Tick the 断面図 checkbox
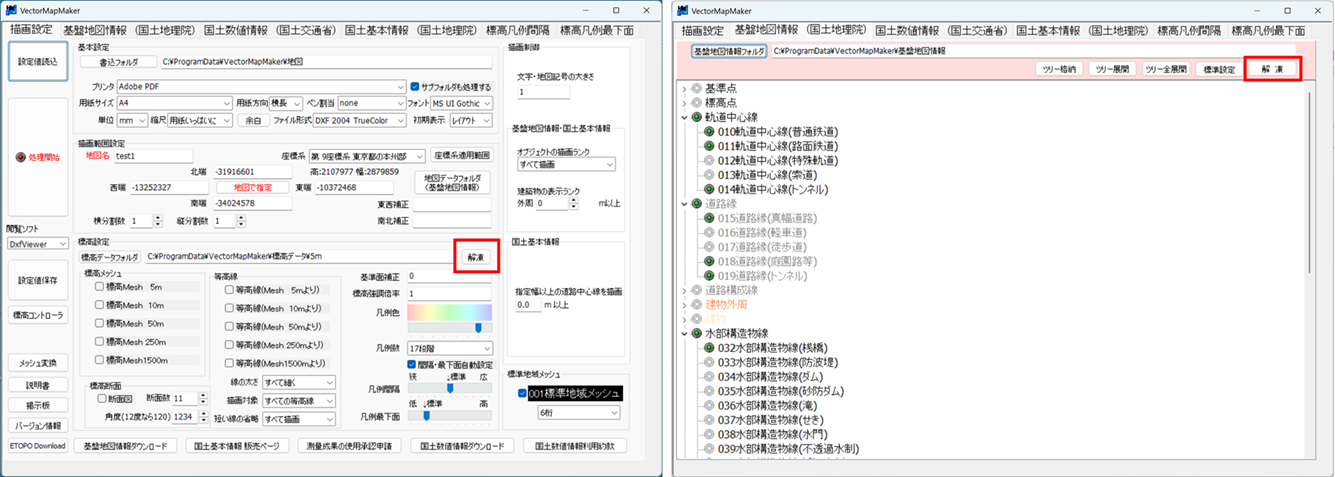1335x477 pixels. pyautogui.click(x=100, y=398)
